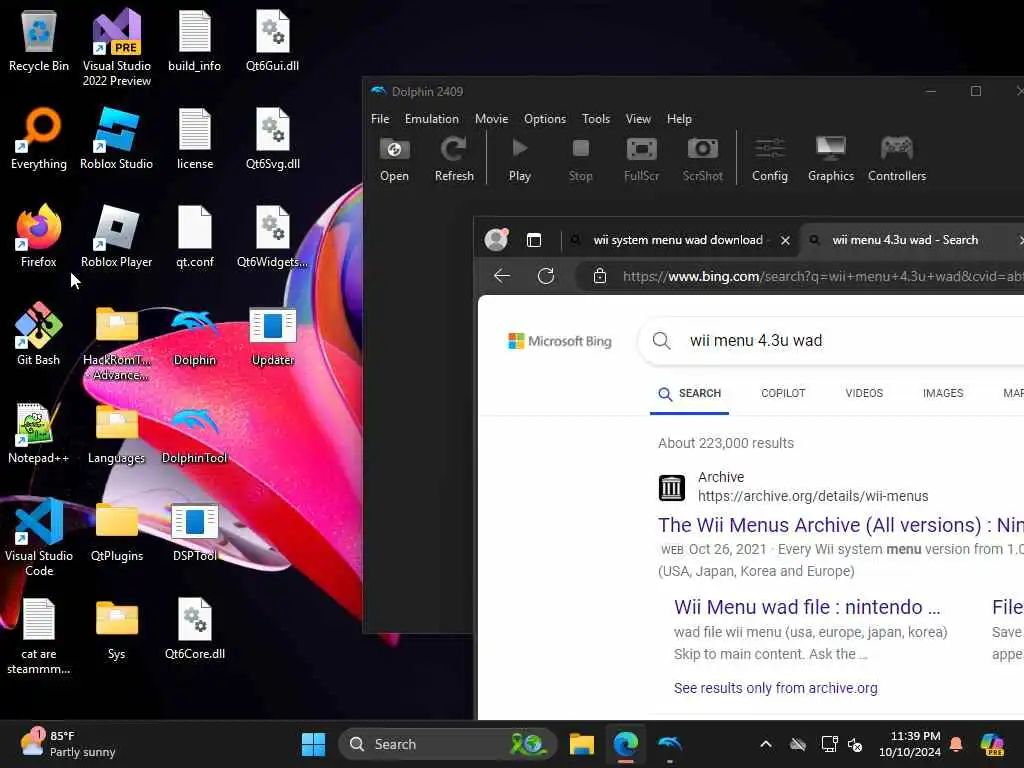Screen dimensions: 1024x768
Task: Open the File menu in Dolphin
Action: click(380, 119)
